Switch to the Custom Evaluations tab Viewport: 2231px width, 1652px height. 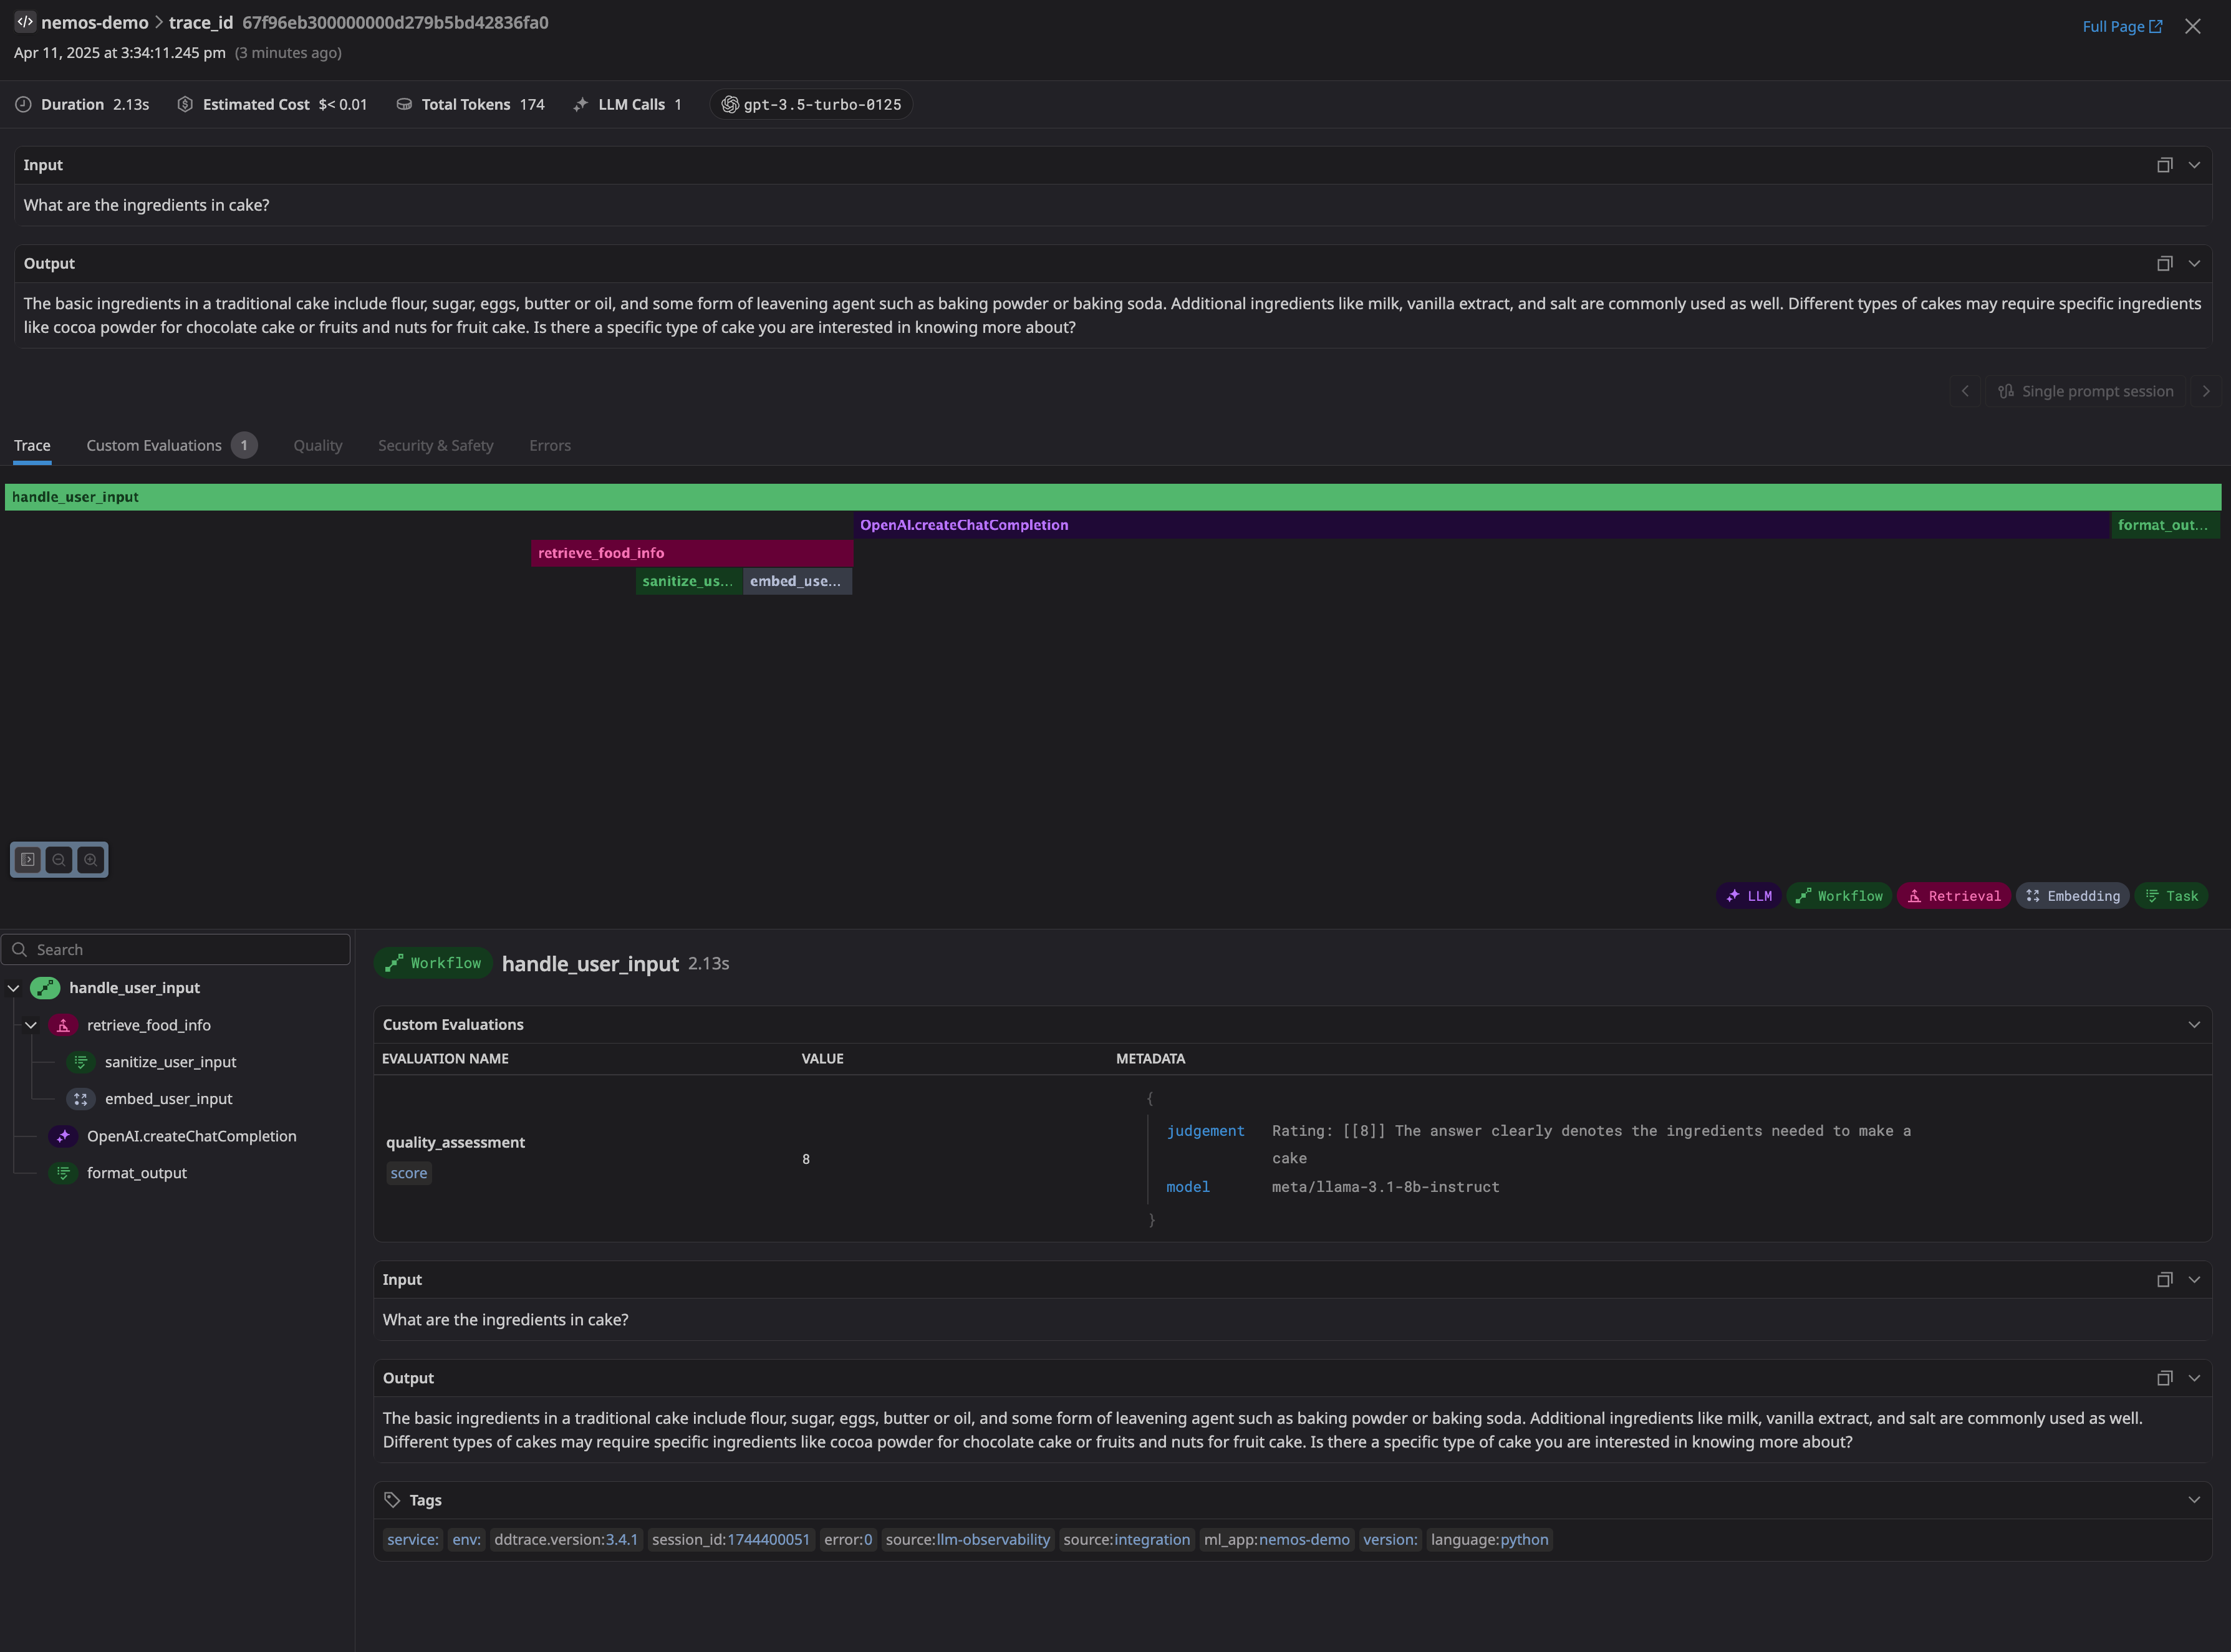click(155, 446)
